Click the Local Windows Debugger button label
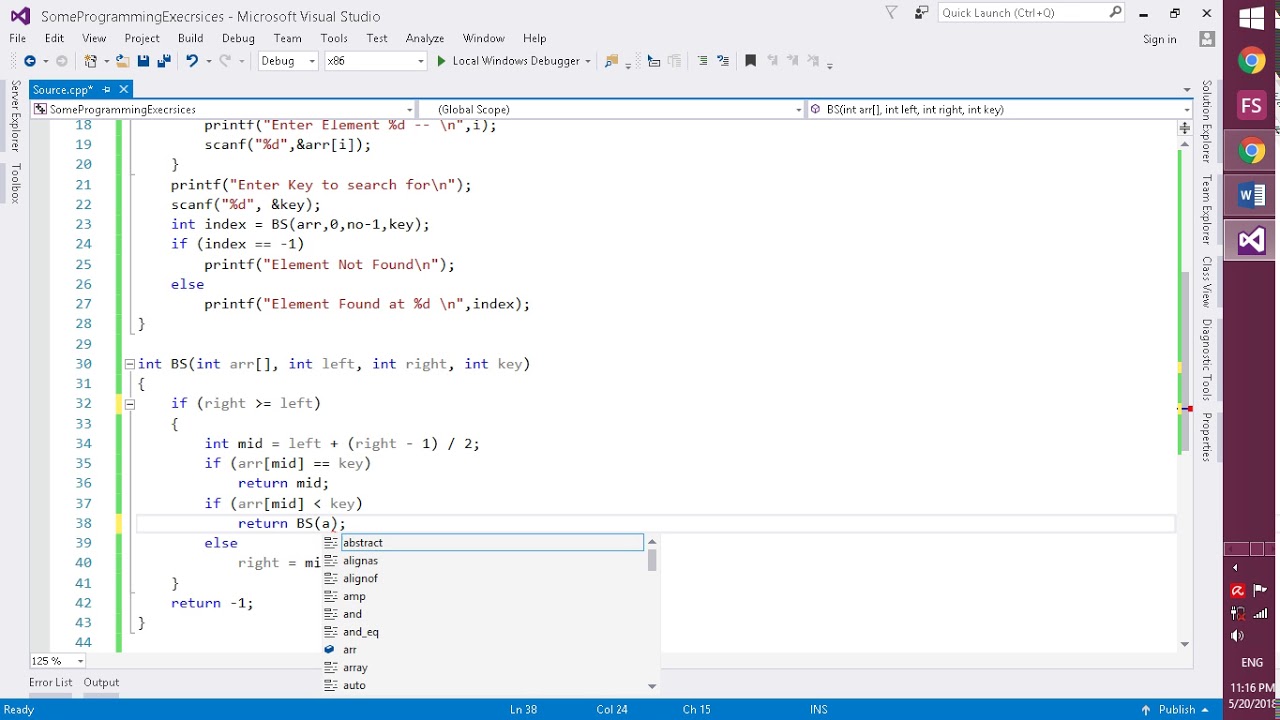This screenshot has height=720, width=1280. [x=516, y=61]
